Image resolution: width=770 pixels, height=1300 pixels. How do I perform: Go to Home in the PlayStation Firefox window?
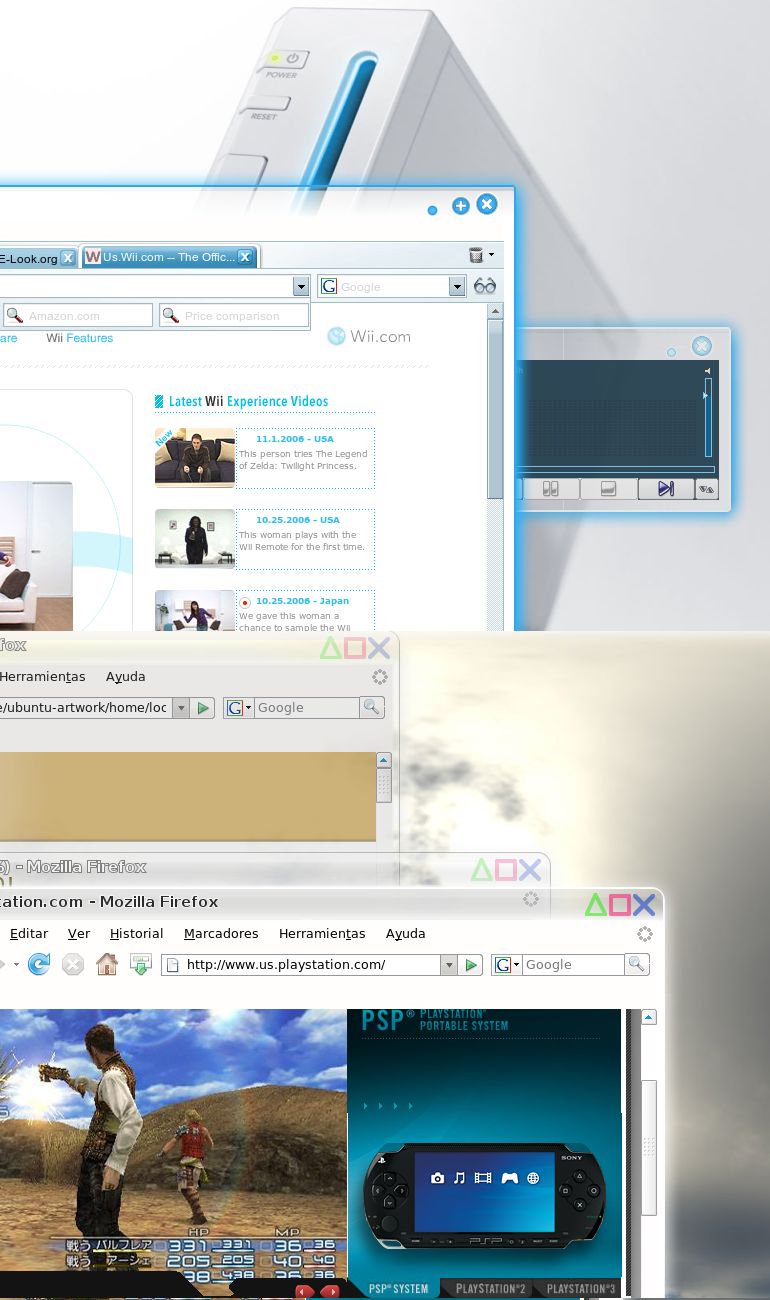[x=107, y=964]
